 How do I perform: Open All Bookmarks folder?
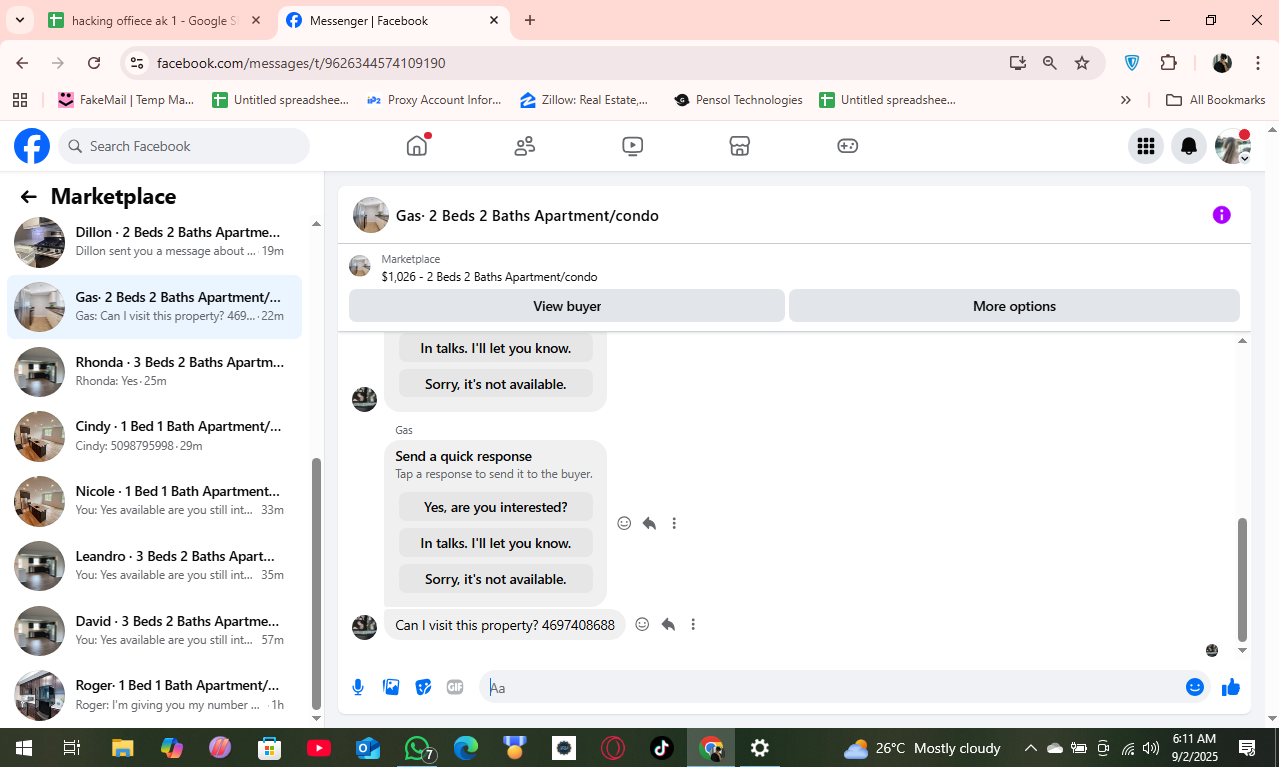point(1216,100)
